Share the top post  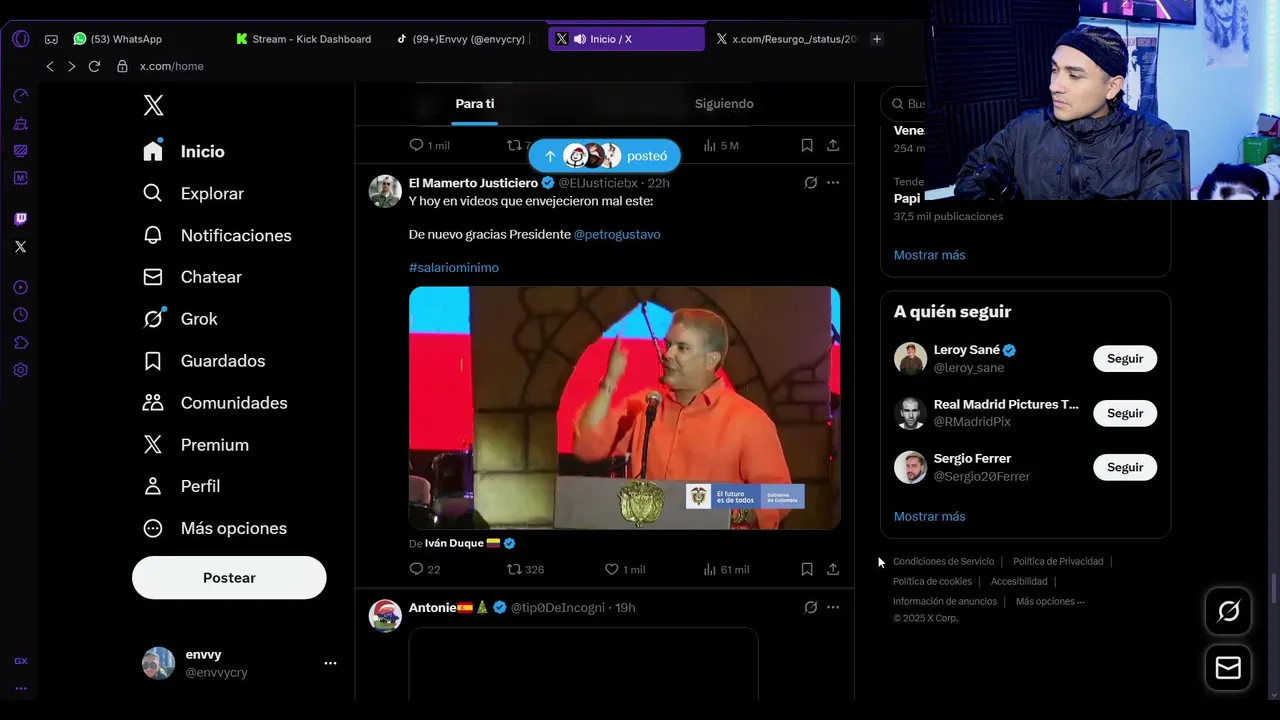pyautogui.click(x=833, y=145)
